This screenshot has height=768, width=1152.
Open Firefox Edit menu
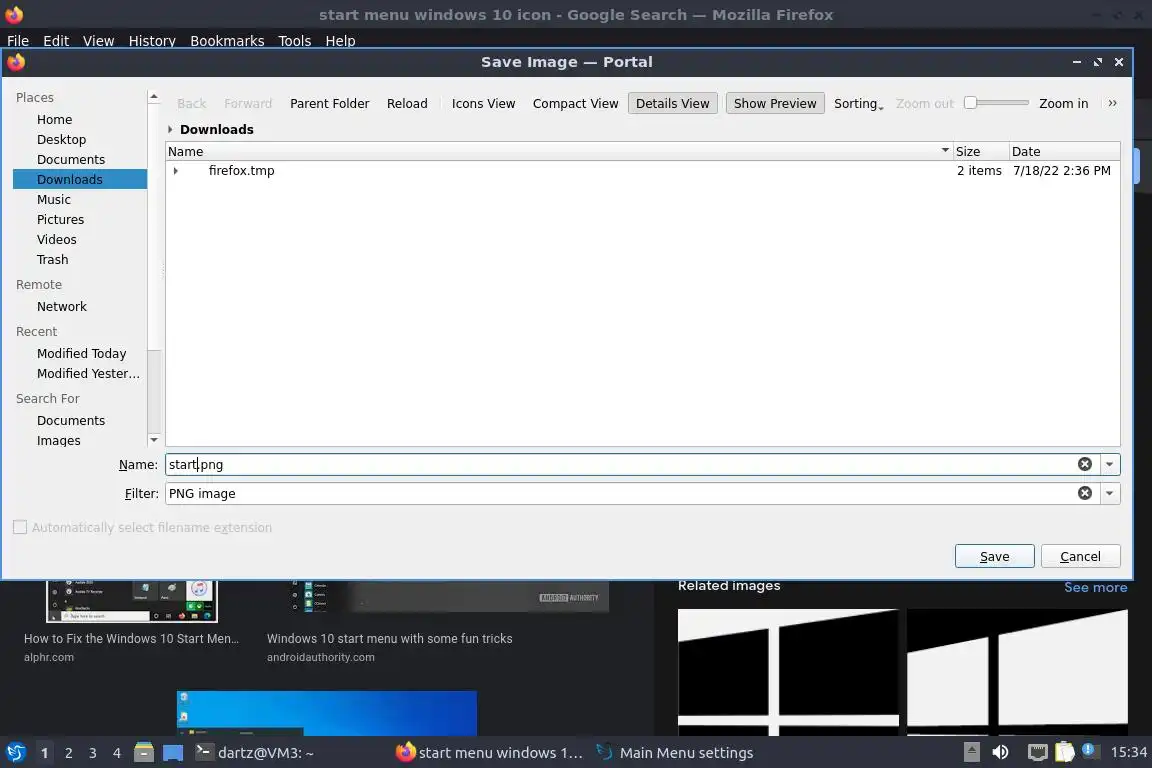(56, 41)
